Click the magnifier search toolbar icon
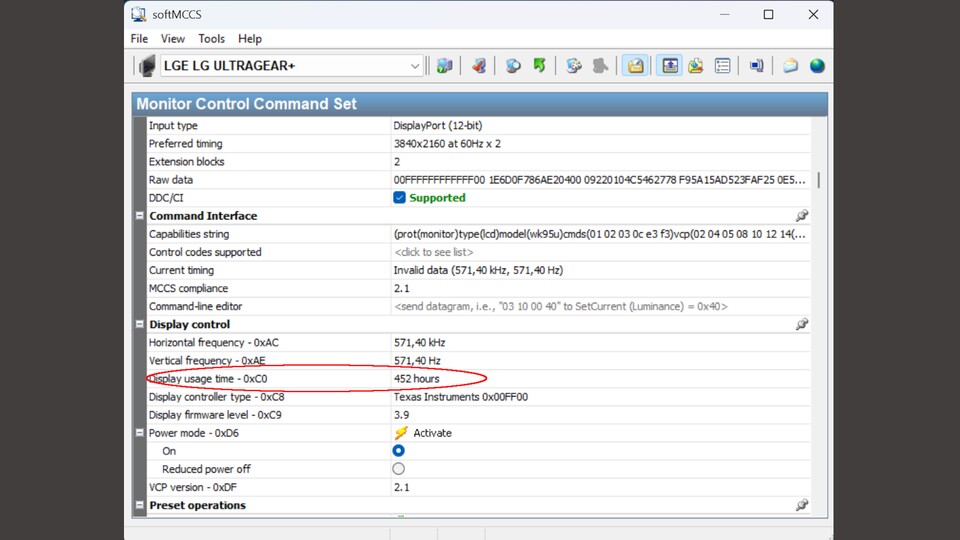 pos(513,66)
